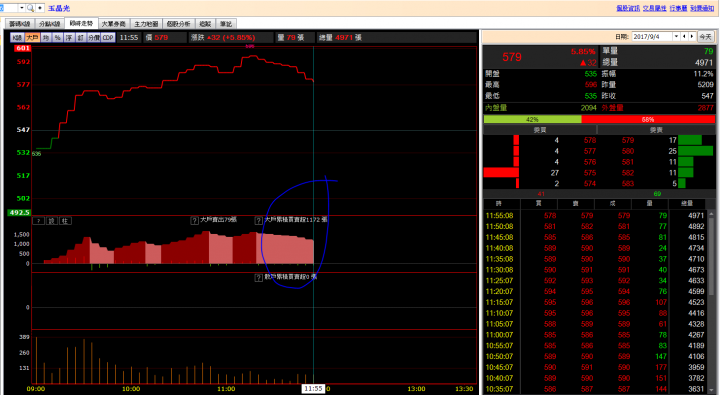Click the 柱 bar-style button
Viewport: 720px width, 395px height.
coord(65,221)
